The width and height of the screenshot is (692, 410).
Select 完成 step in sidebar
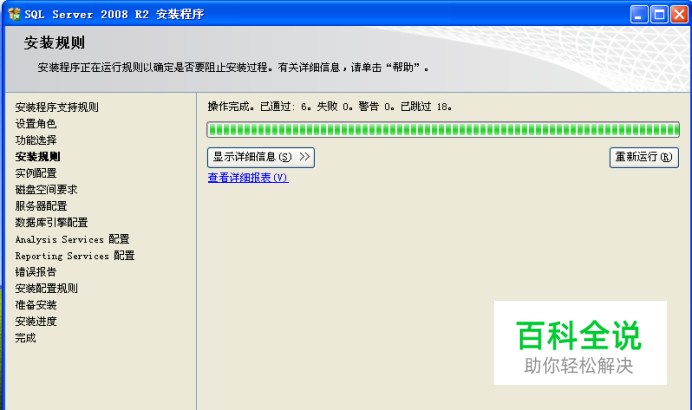[x=26, y=338]
